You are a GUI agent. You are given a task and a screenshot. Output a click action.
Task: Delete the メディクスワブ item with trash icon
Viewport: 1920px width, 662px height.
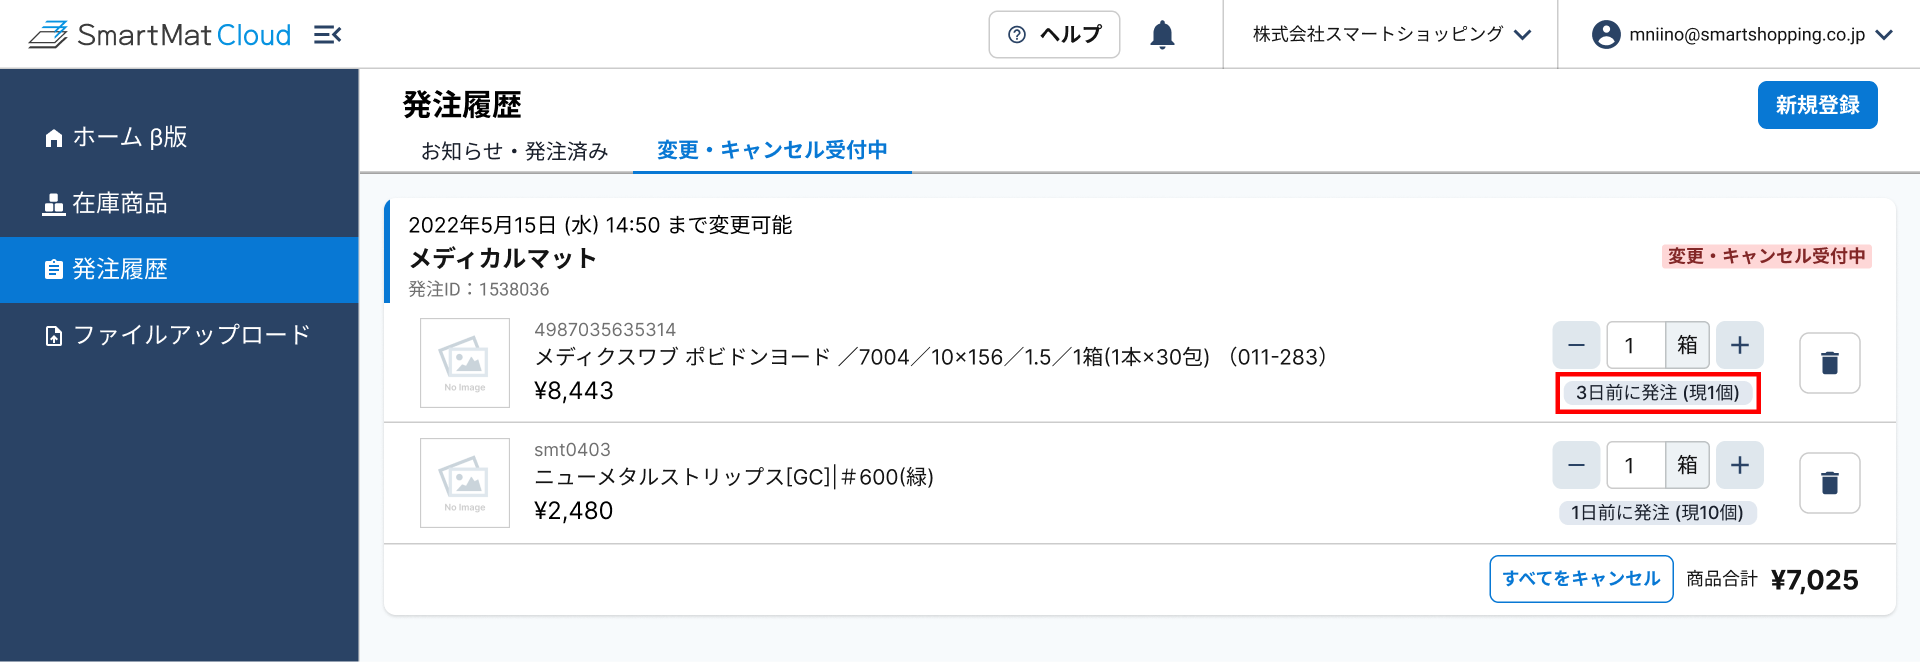(x=1829, y=363)
